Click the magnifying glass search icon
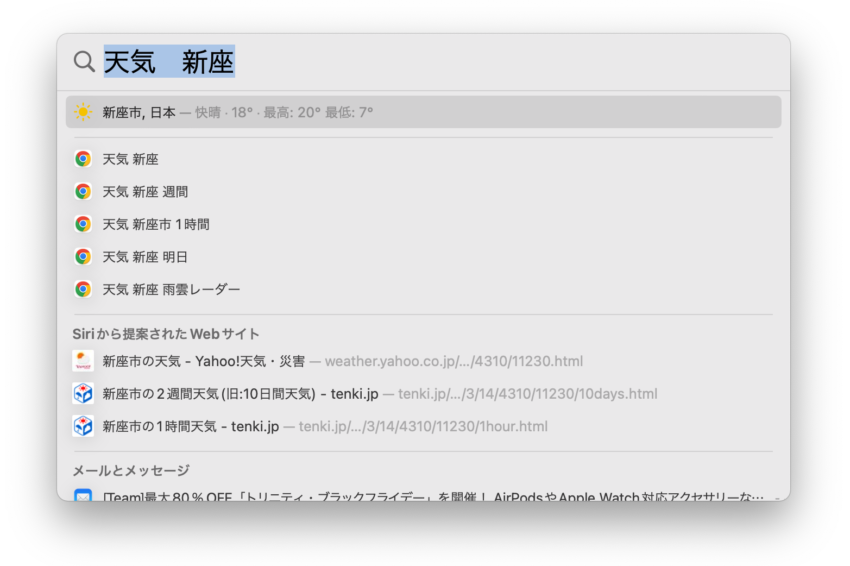This screenshot has height=566, width=850. click(84, 61)
